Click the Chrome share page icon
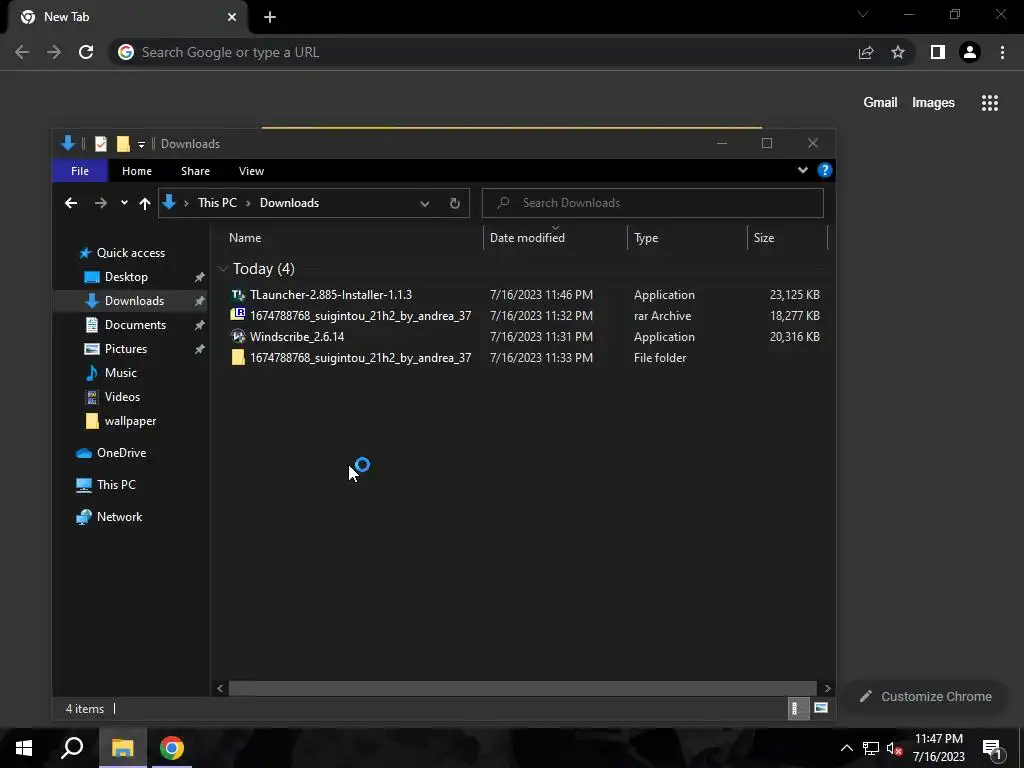Screen dimensions: 1024x768 [x=866, y=52]
